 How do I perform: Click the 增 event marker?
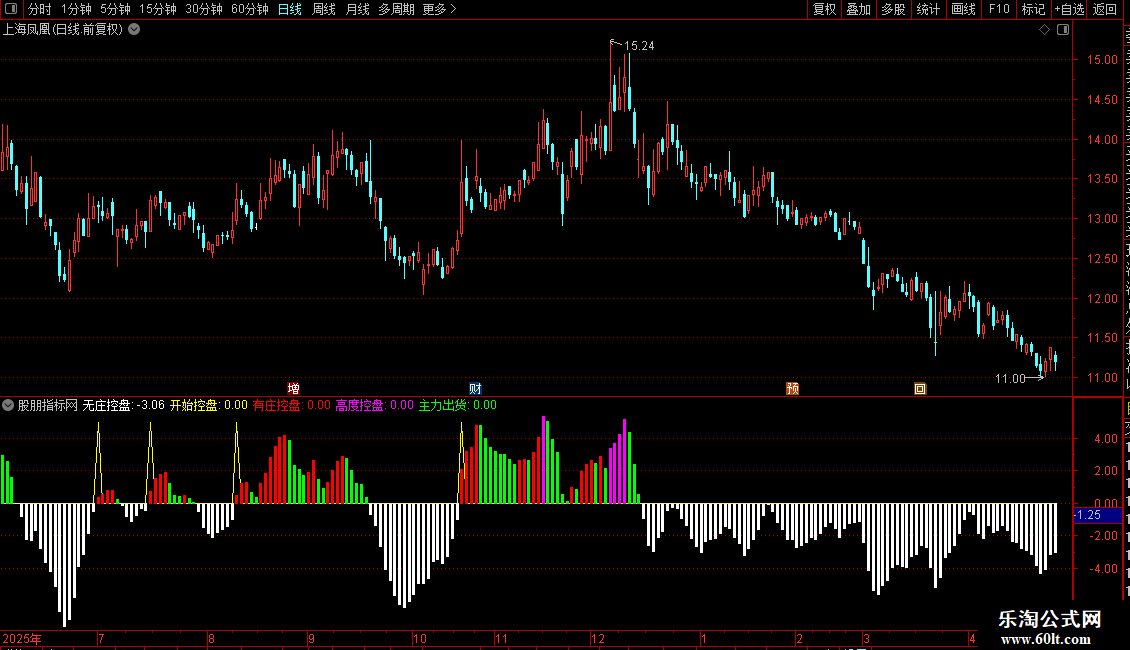[x=293, y=388]
